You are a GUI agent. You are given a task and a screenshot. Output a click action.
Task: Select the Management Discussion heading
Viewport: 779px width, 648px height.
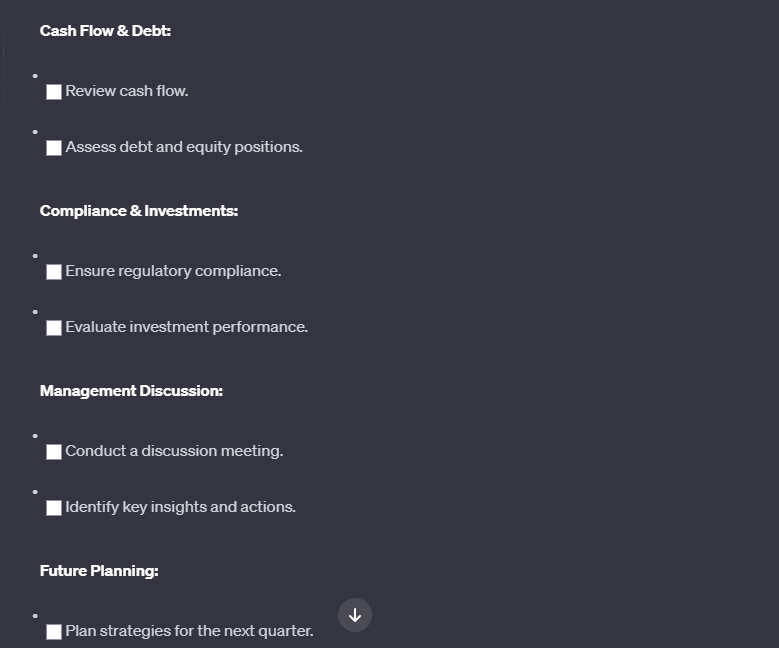click(131, 391)
